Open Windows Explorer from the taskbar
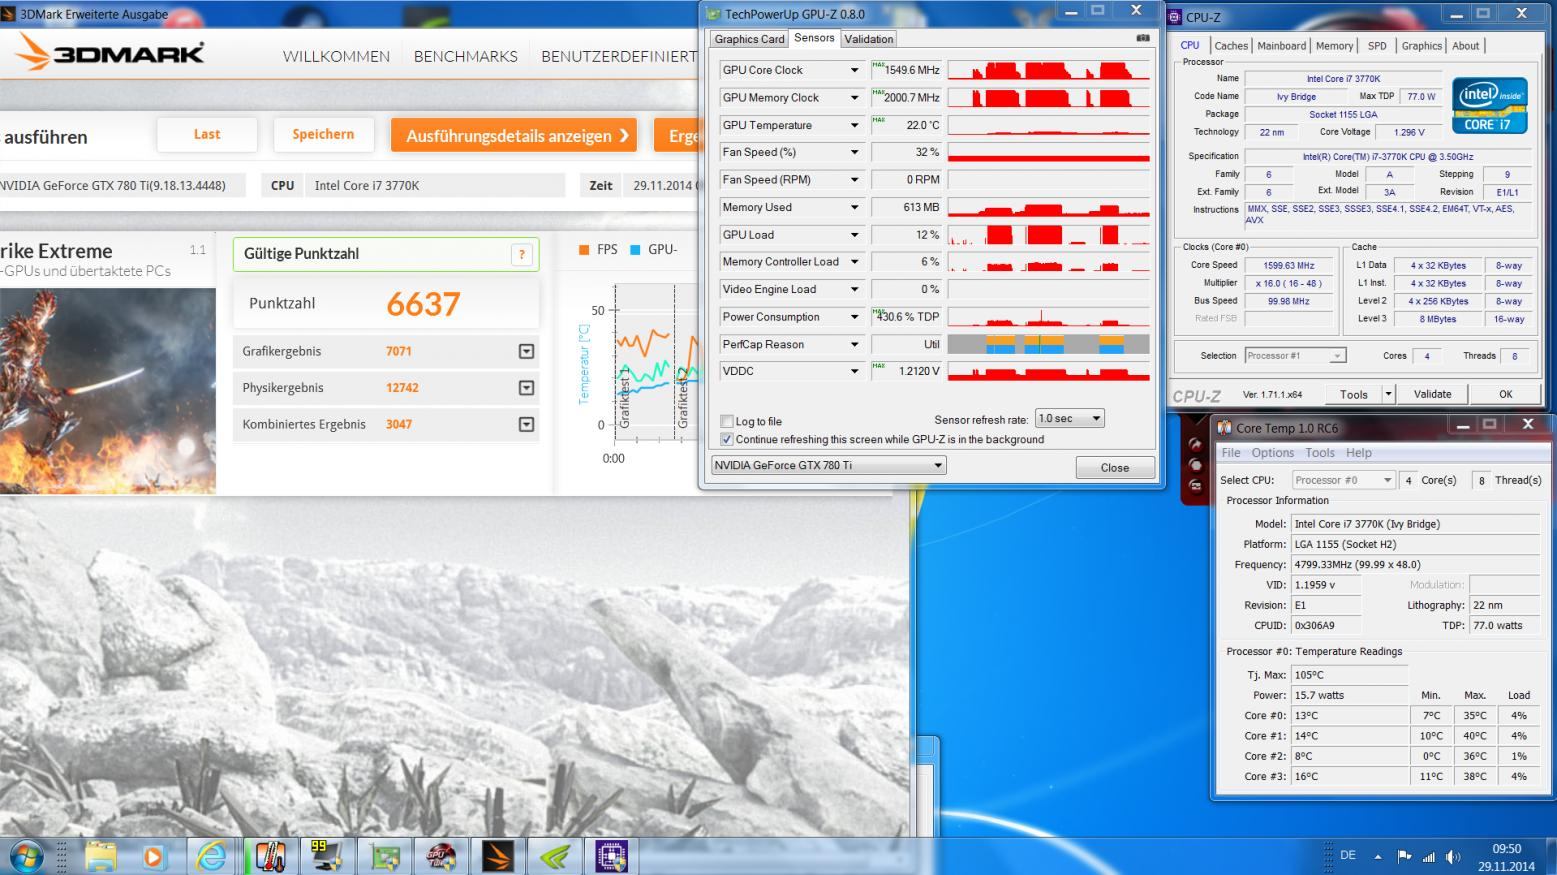Viewport: 1557px width, 875px height. click(101, 857)
